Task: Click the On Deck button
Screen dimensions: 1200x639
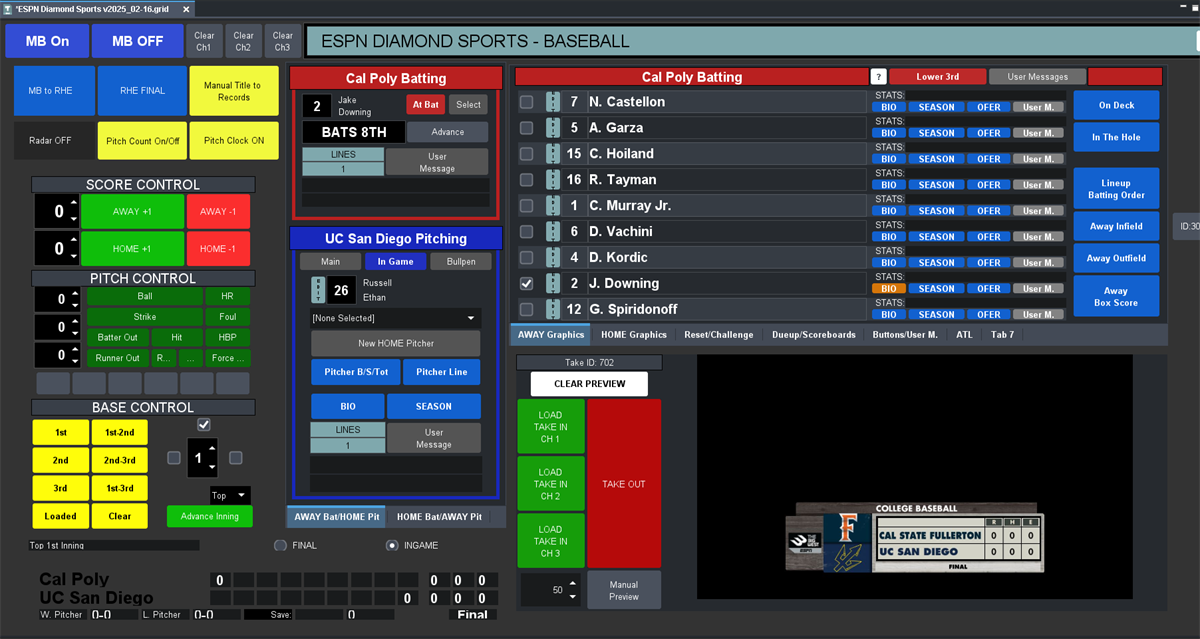Action: (1116, 106)
